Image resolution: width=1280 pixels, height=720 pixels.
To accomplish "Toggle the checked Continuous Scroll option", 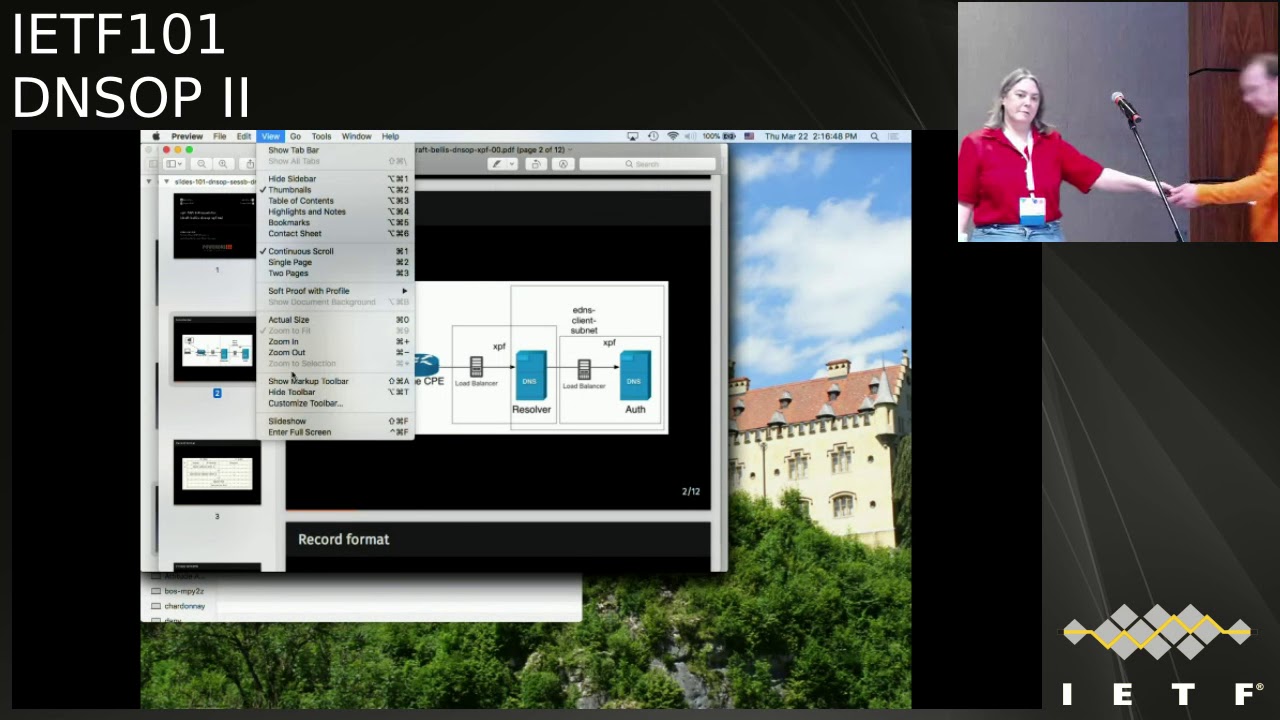I will point(335,251).
